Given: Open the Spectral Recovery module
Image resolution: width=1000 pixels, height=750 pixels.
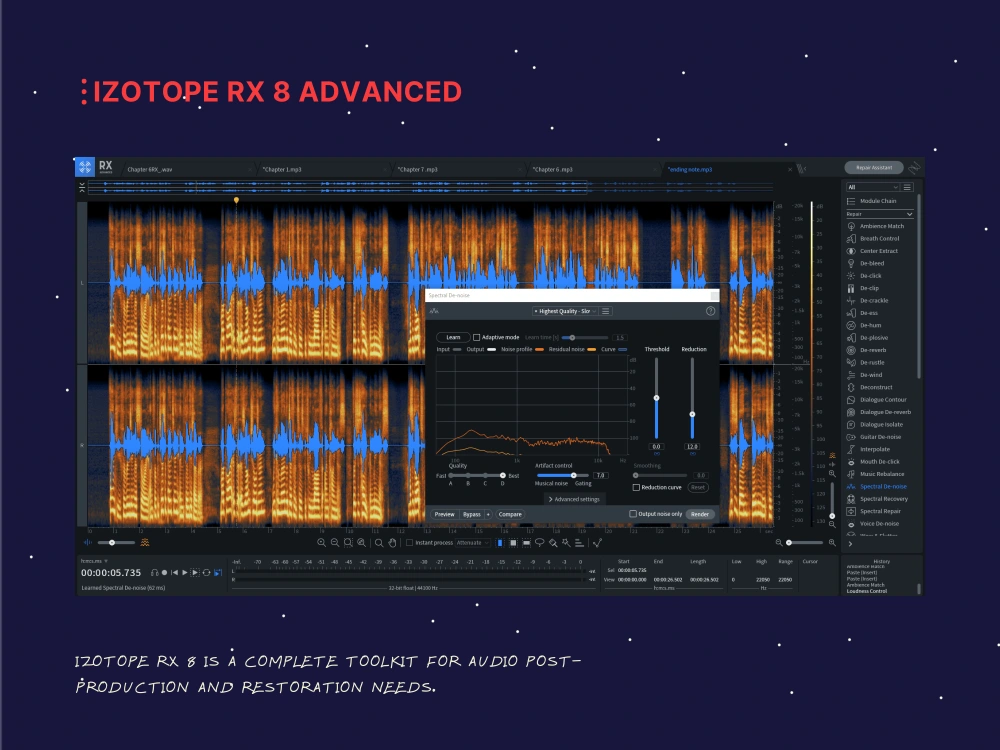Looking at the screenshot, I should pyautogui.click(x=877, y=499).
